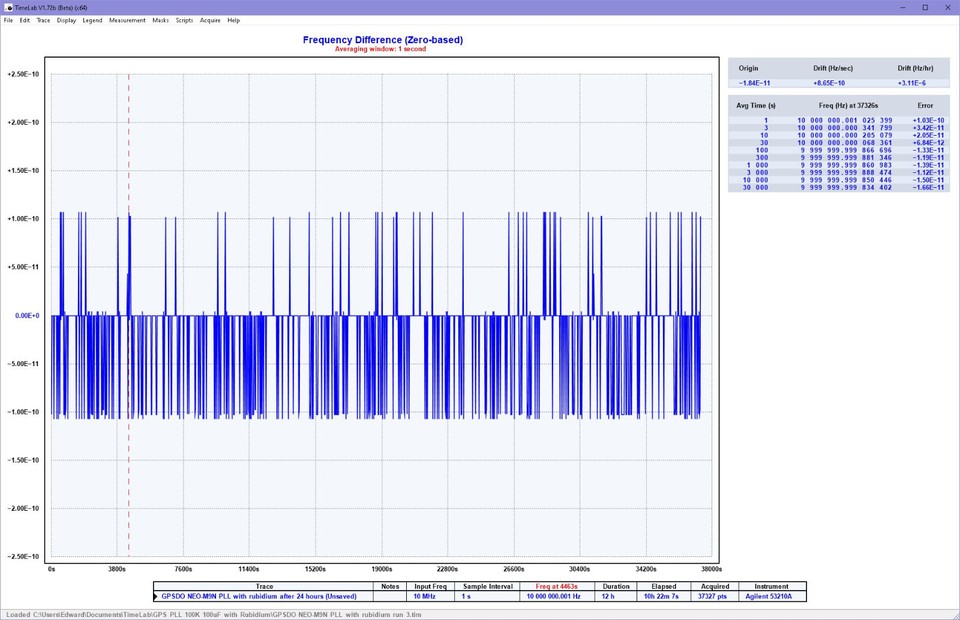Open the Scripts menu
This screenshot has height=620, width=960.
click(184, 20)
